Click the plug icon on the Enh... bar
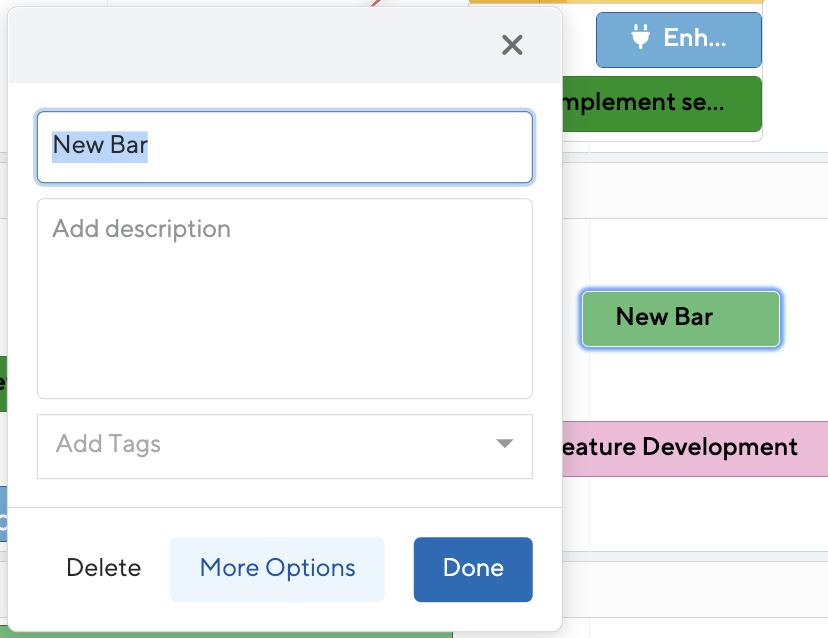The height and width of the screenshot is (638, 828). (641, 36)
